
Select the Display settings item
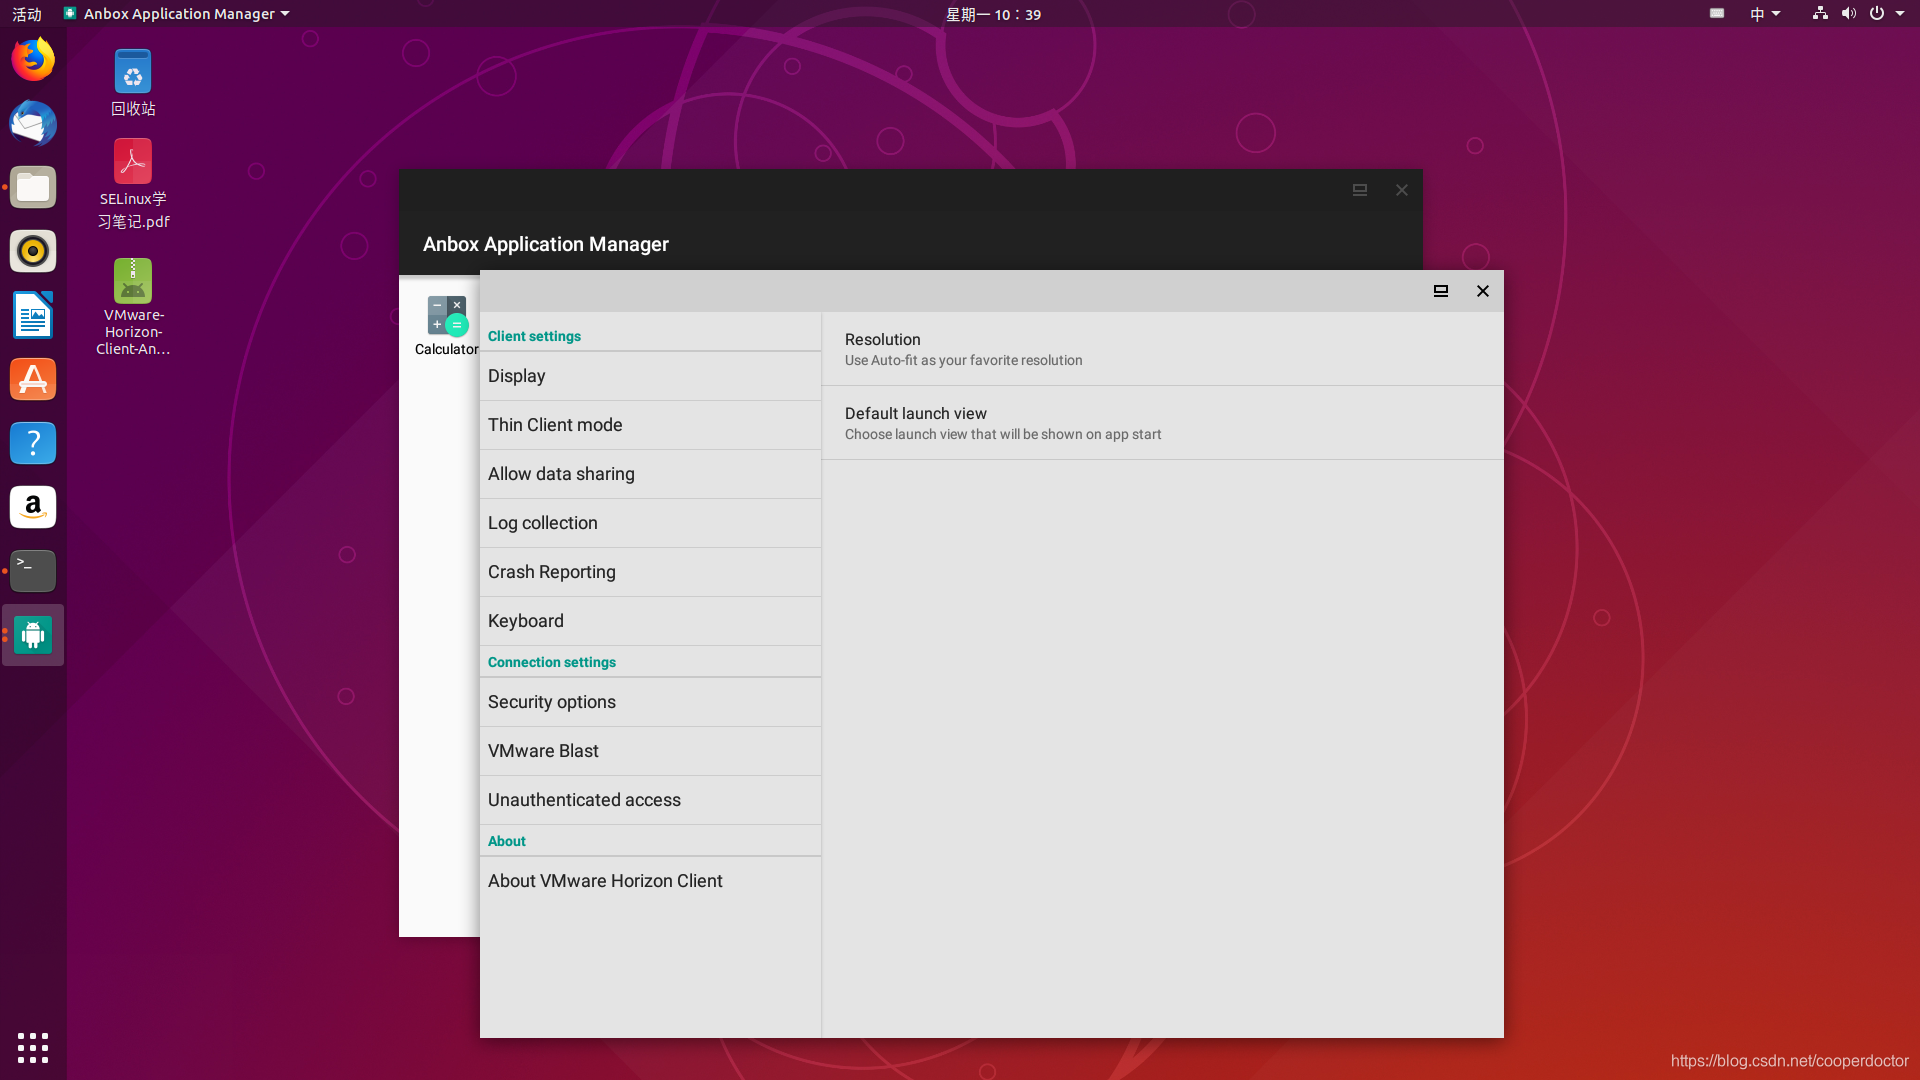(x=650, y=376)
